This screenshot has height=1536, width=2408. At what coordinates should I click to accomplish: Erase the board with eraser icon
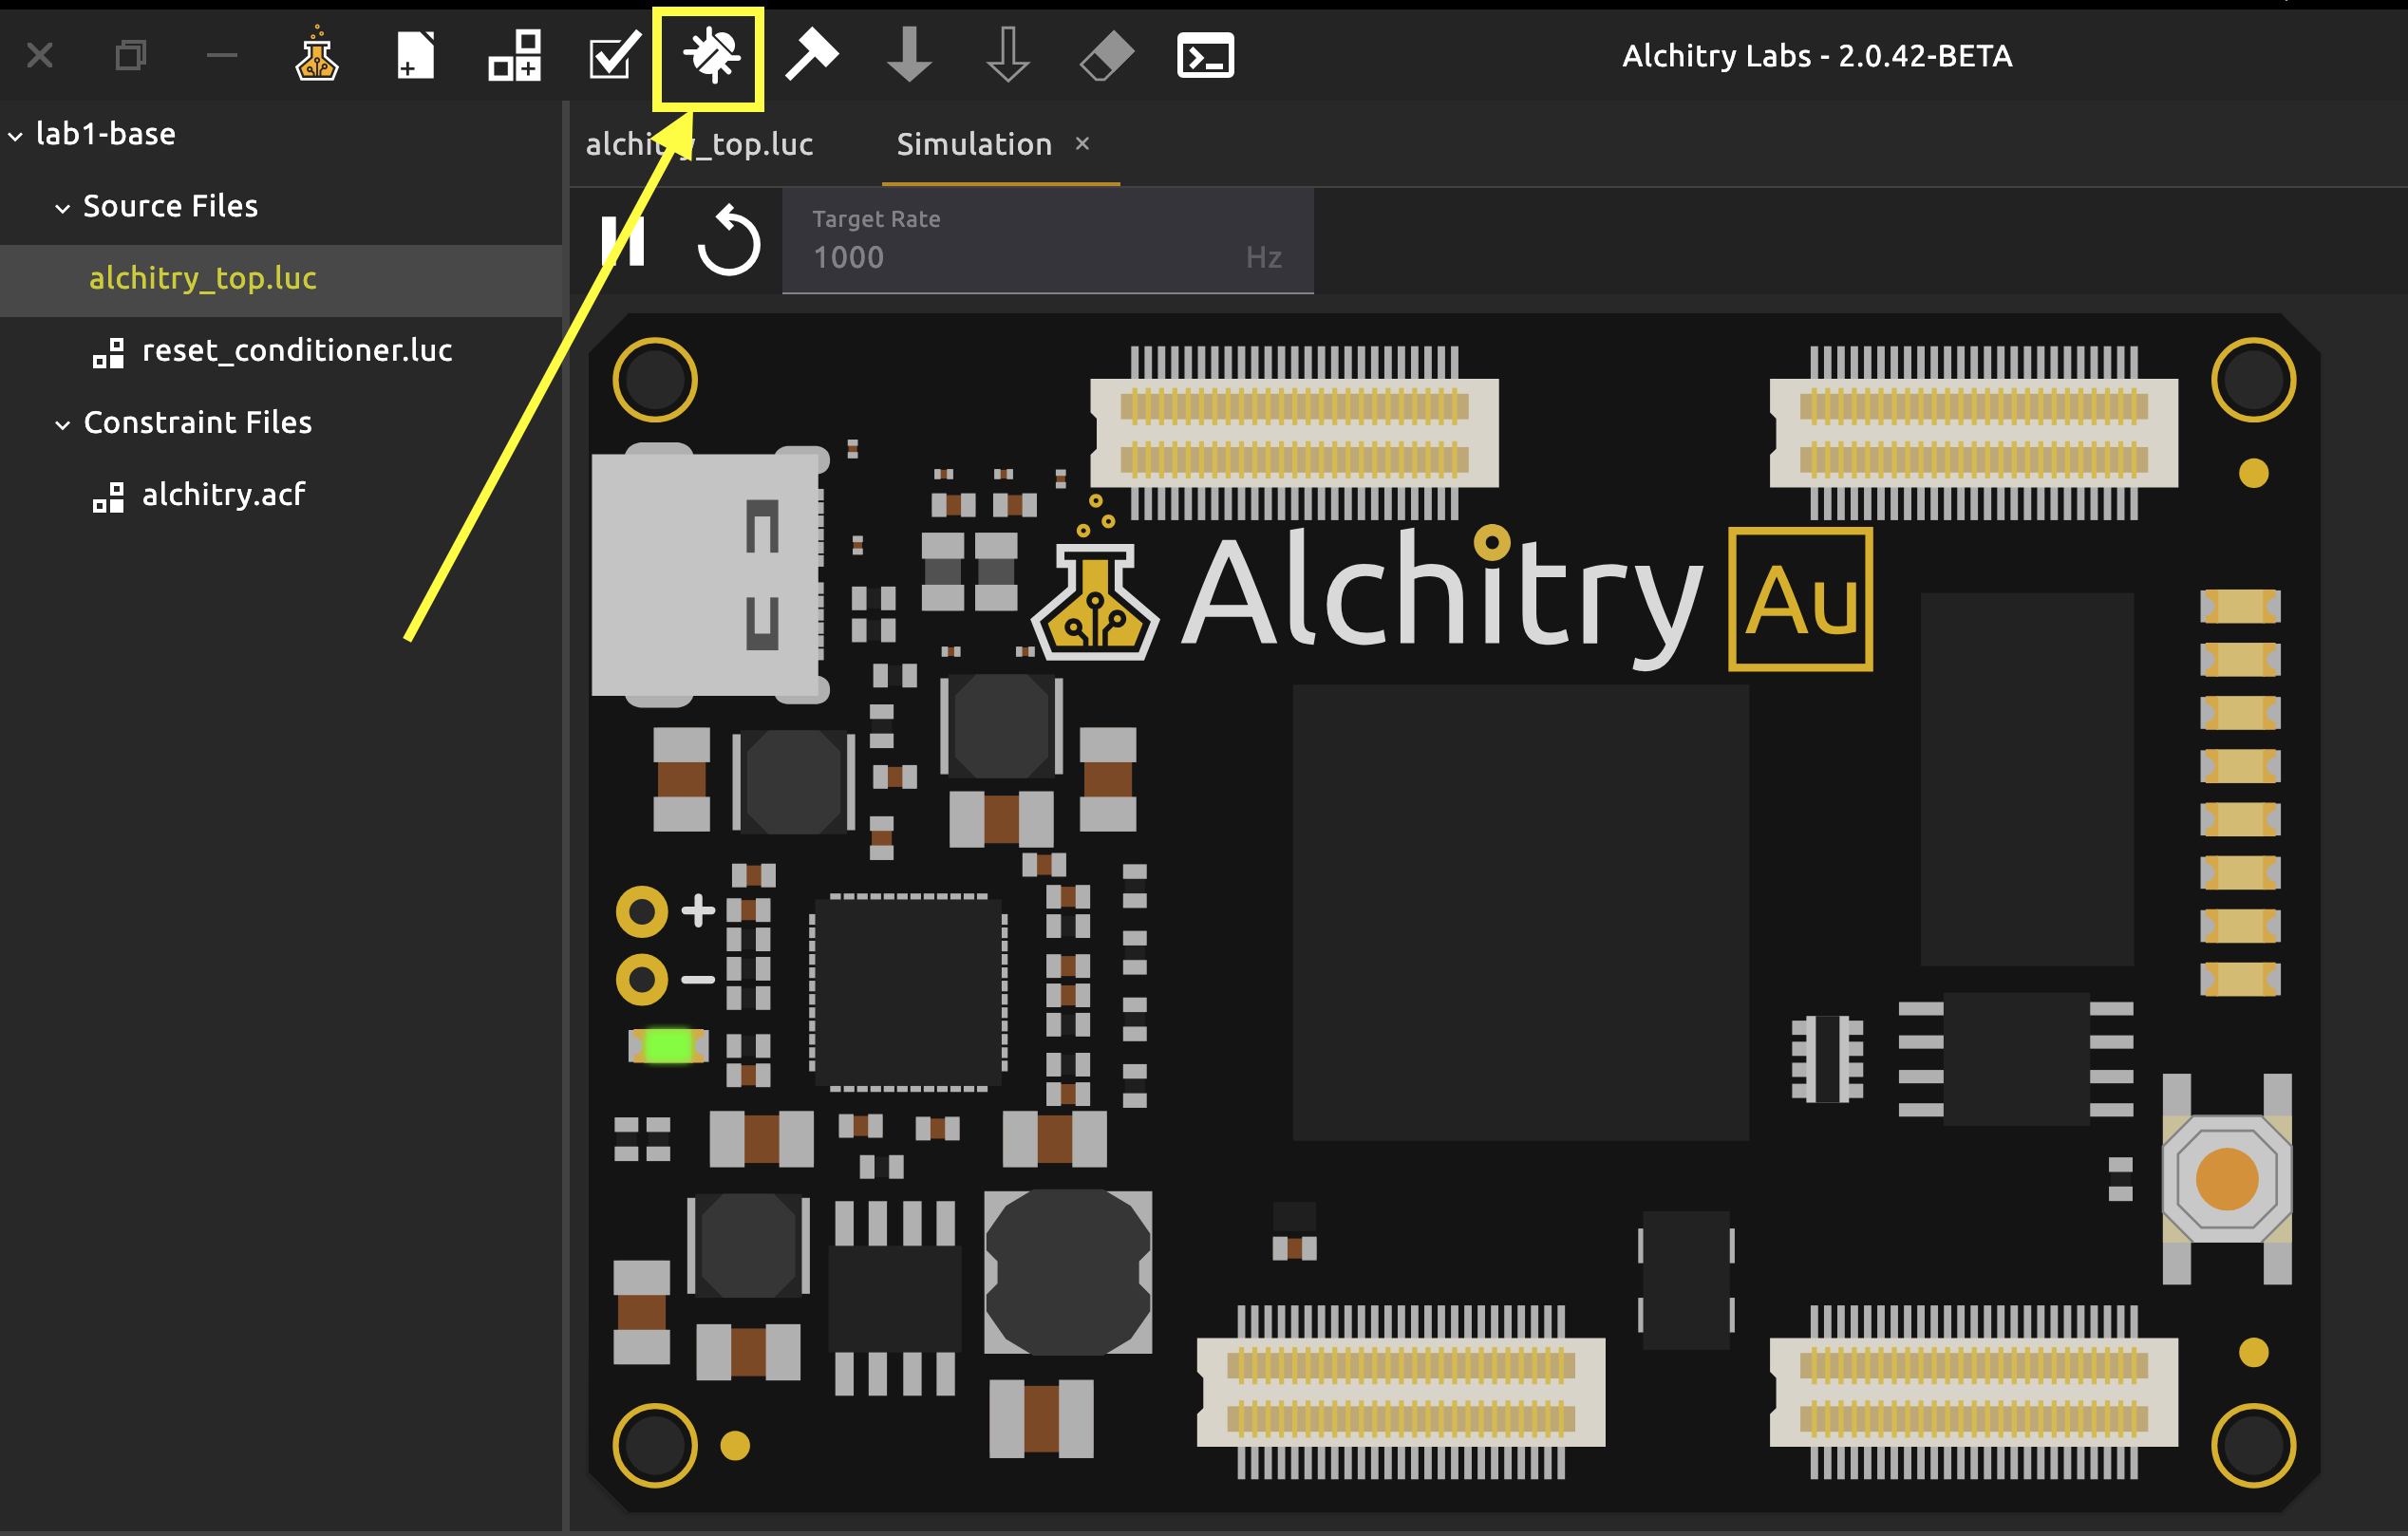(x=1106, y=55)
